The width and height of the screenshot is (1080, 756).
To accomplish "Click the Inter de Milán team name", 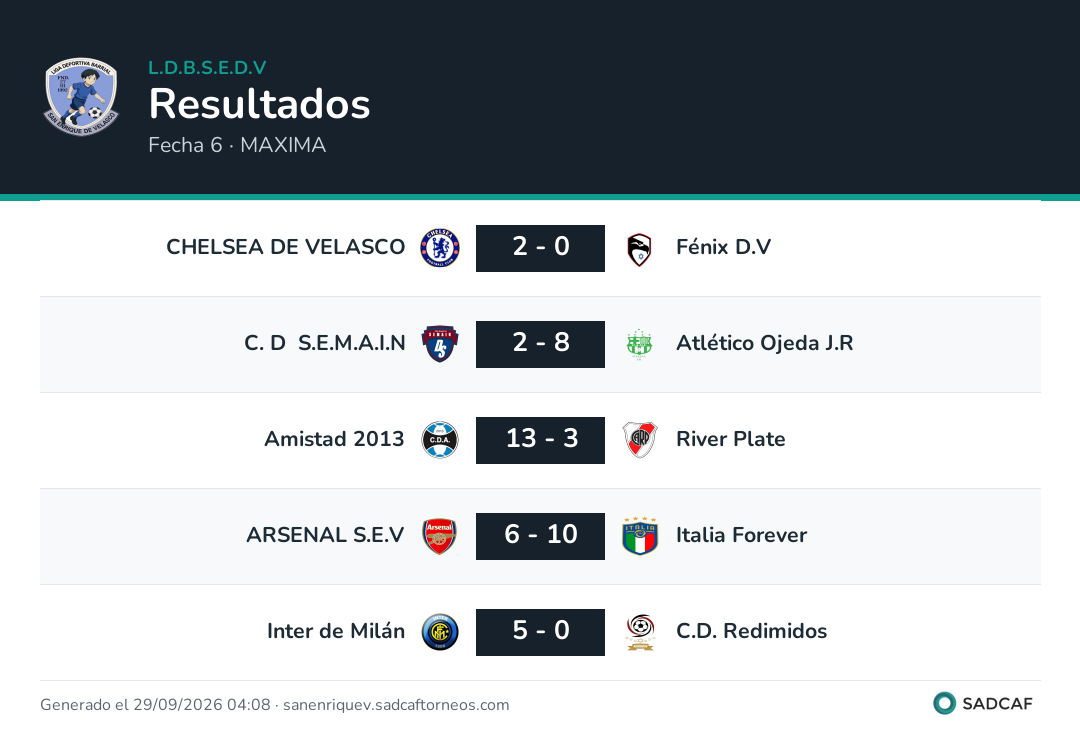I will pyautogui.click(x=336, y=631).
